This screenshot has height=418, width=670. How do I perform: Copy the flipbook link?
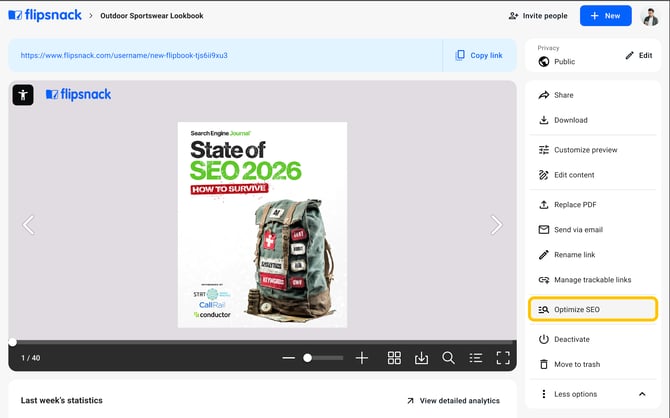pos(479,55)
